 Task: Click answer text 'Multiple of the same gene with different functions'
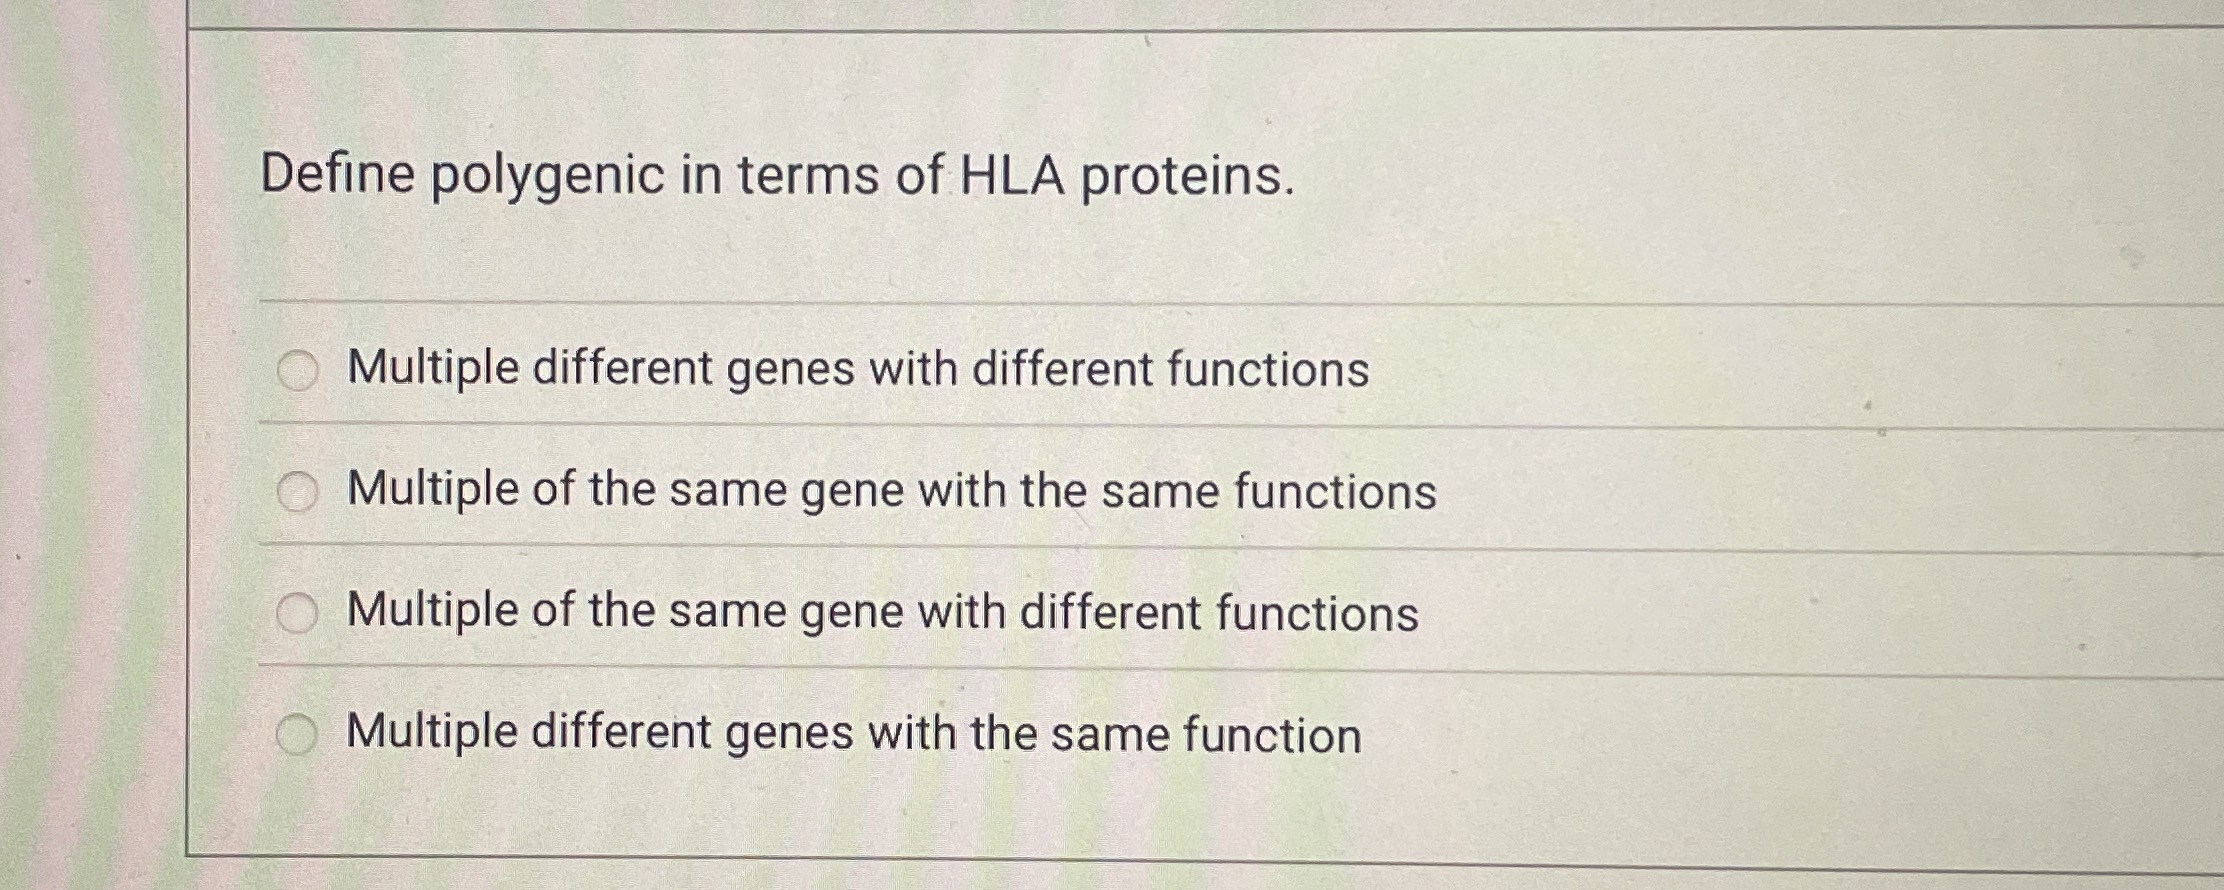[x=880, y=610]
